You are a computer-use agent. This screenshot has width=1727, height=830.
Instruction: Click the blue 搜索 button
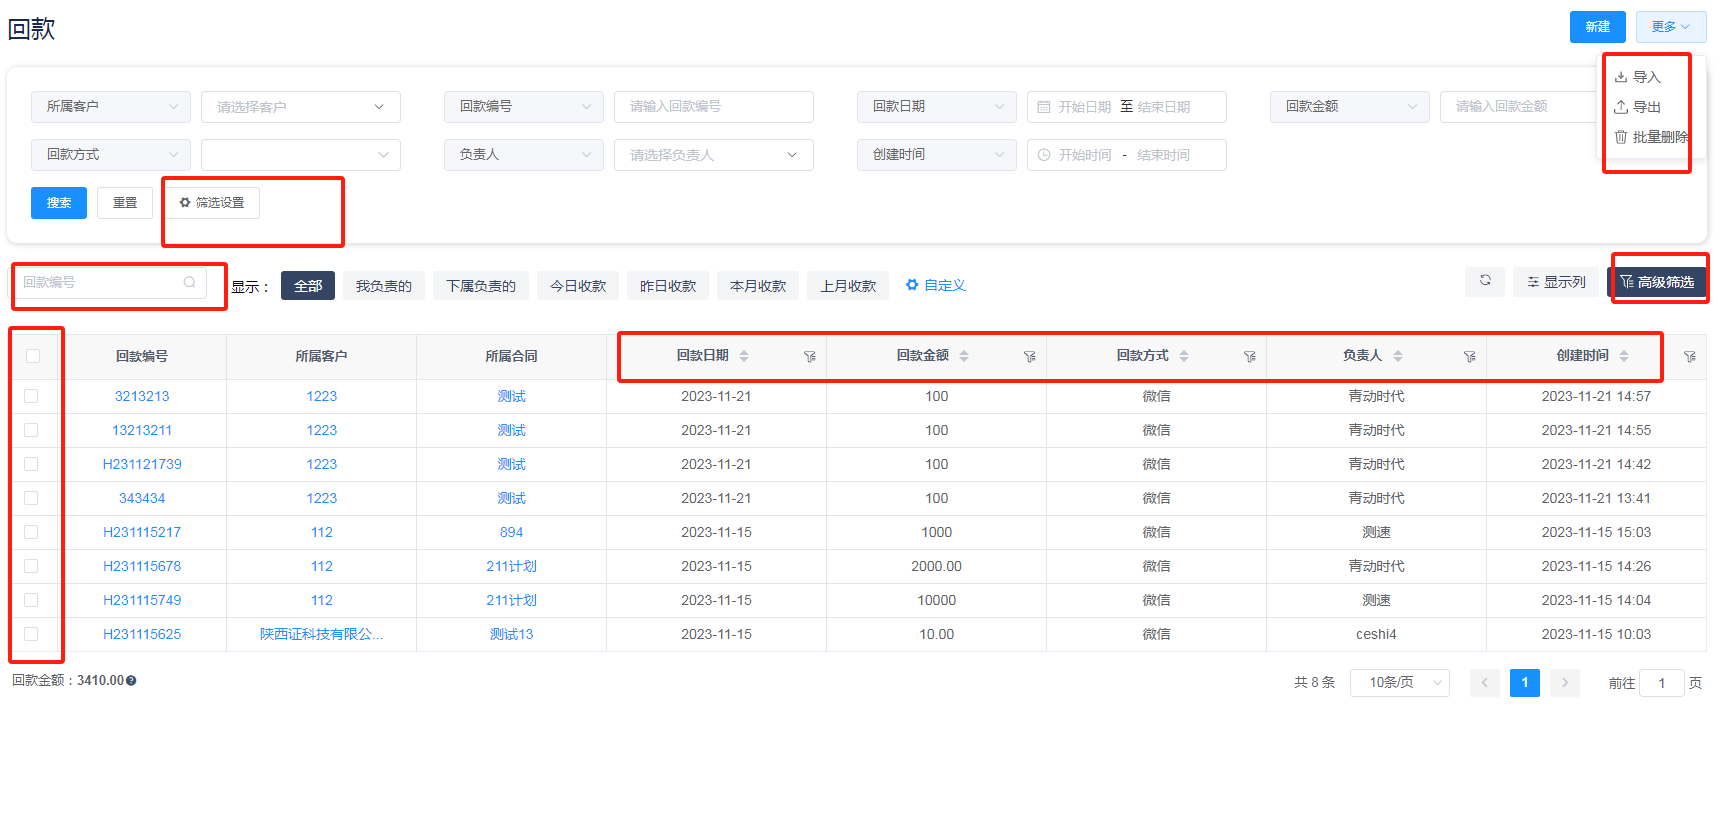click(59, 203)
